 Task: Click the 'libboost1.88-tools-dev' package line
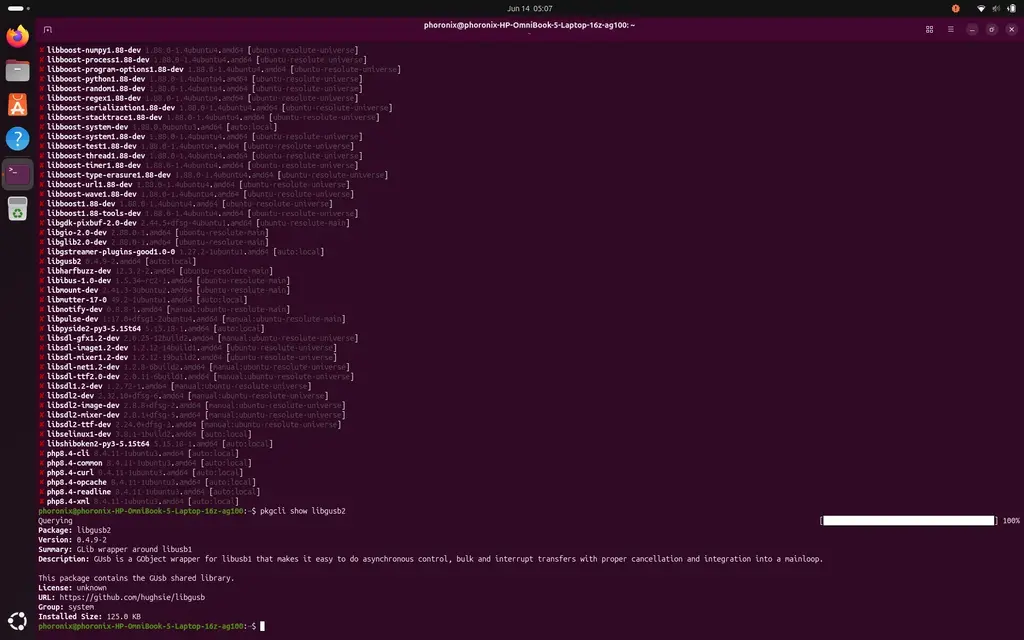point(199,213)
